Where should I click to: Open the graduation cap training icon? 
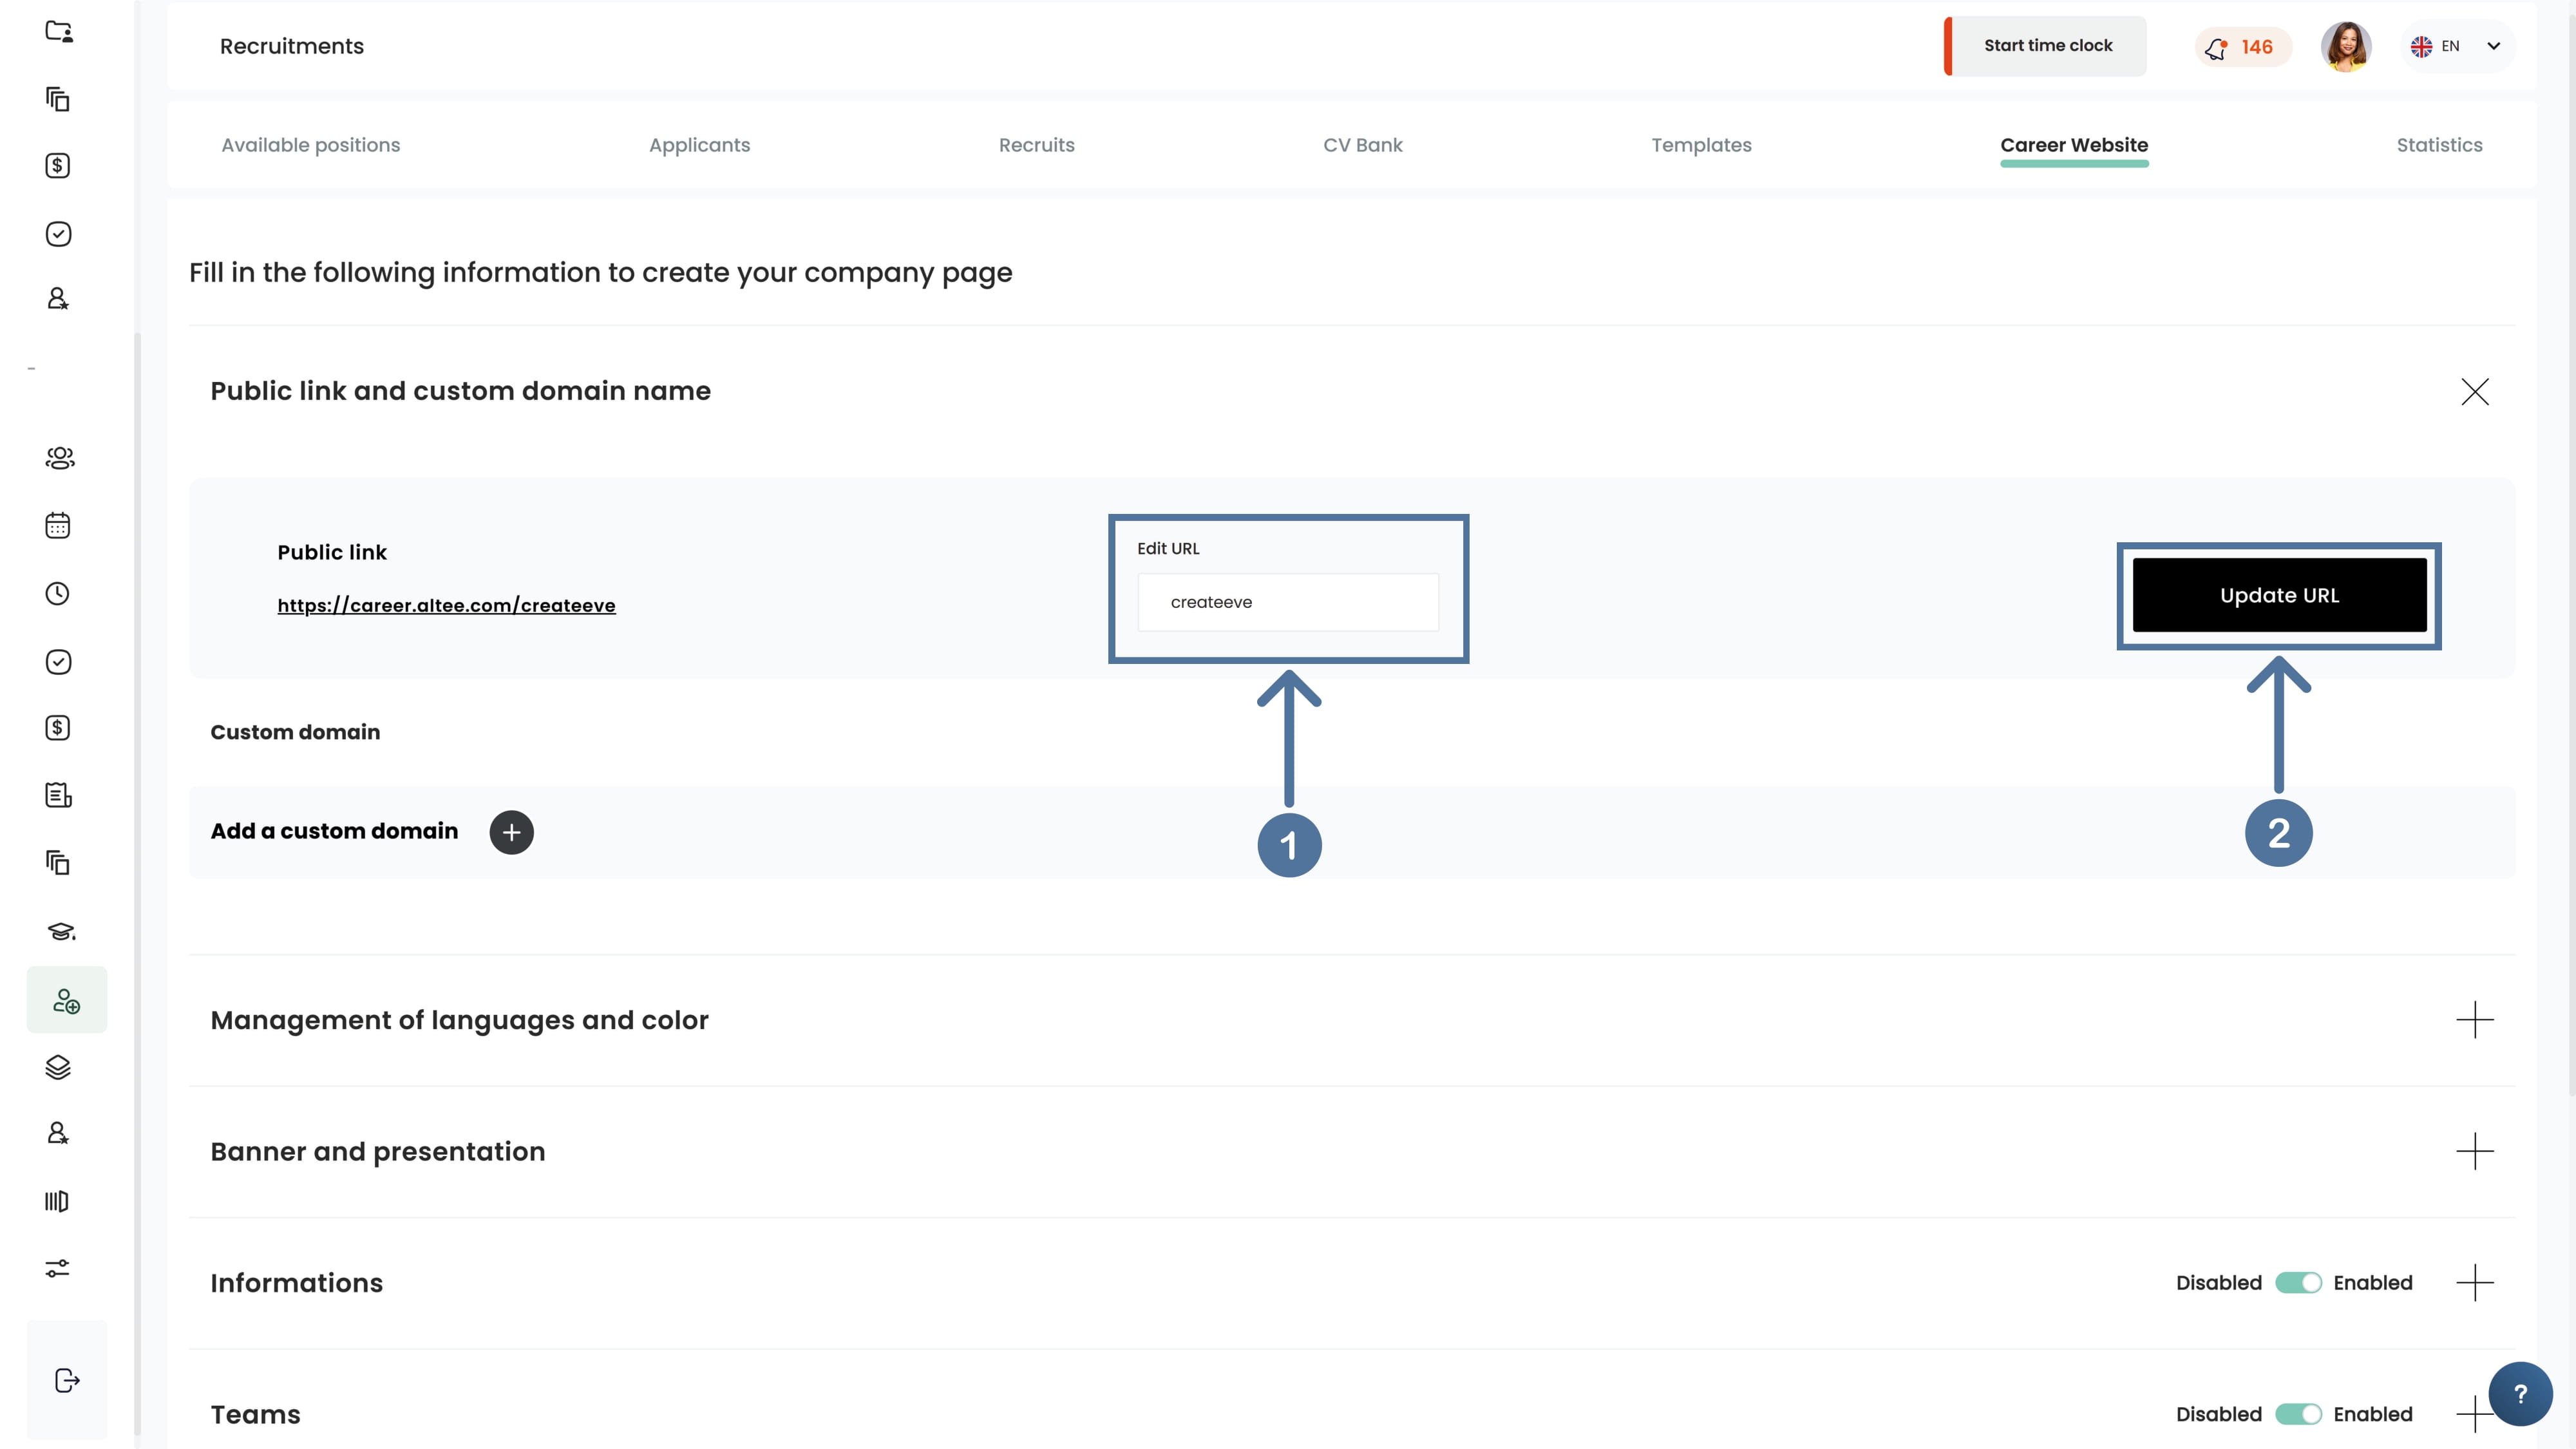point(60,932)
